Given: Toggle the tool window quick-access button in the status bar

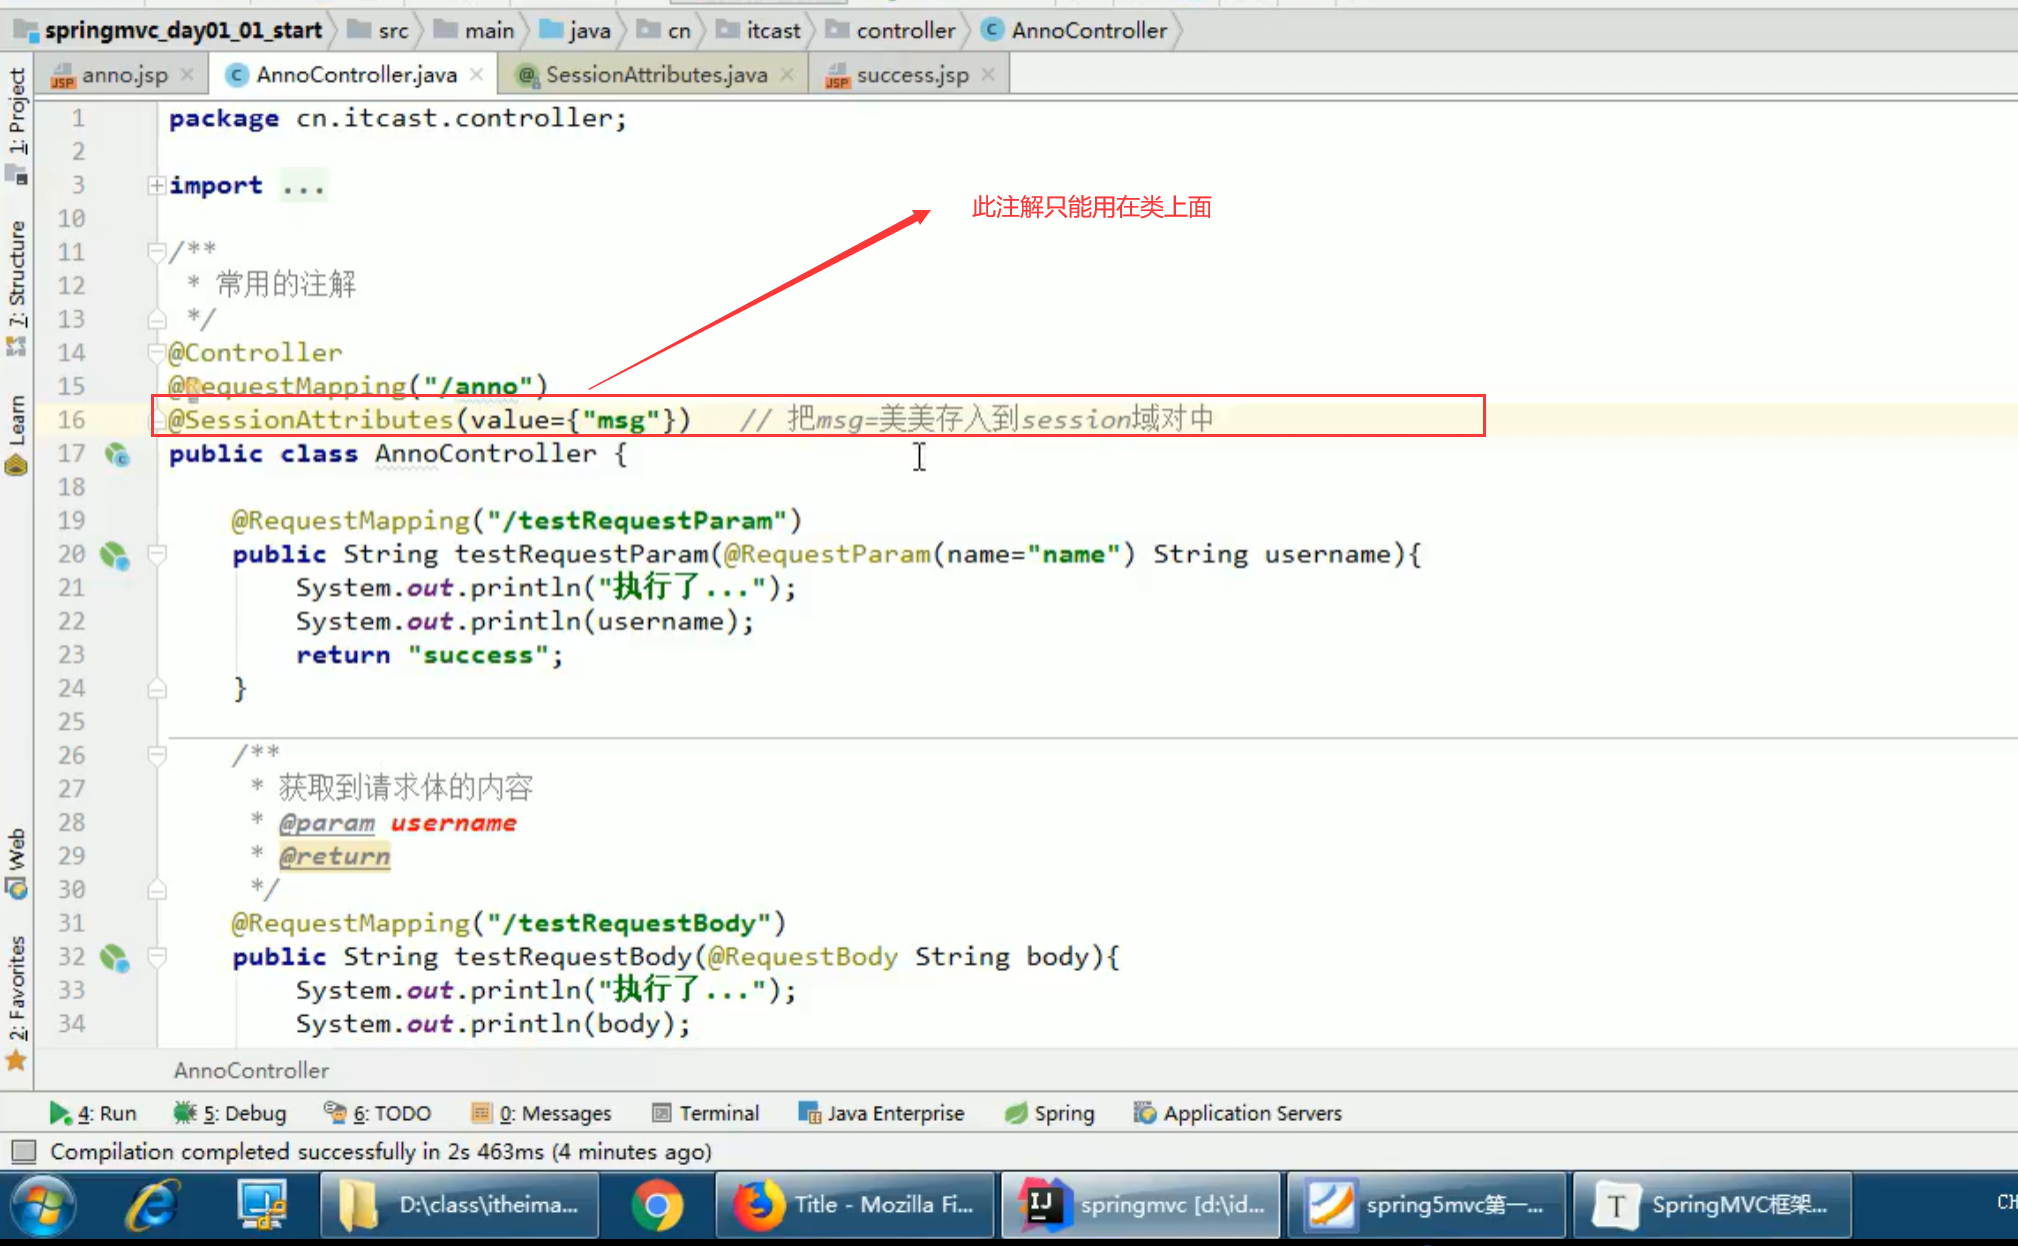Looking at the screenshot, I should click(24, 1152).
